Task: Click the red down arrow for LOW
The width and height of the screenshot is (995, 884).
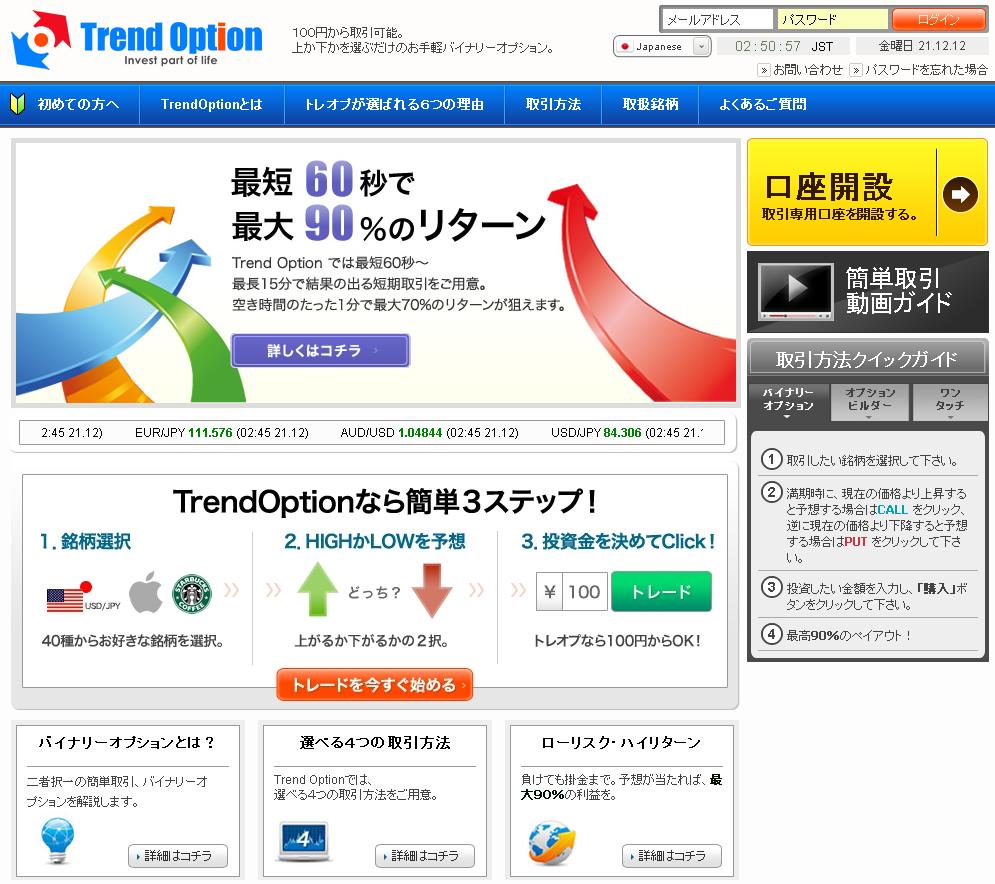Action: tap(432, 590)
